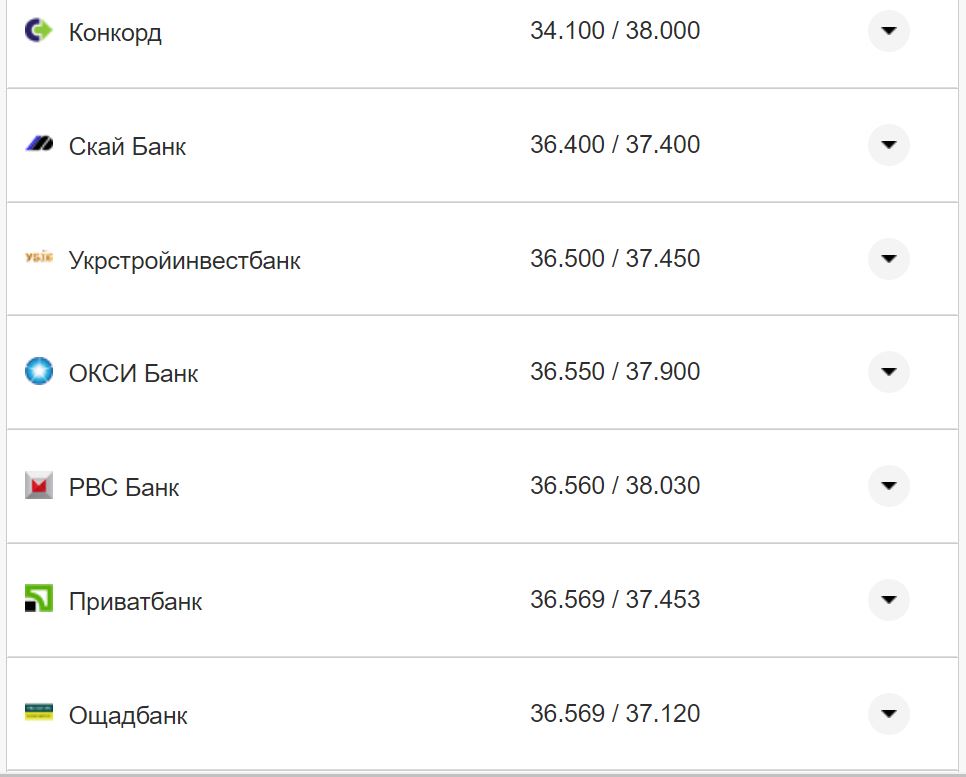Click the Скай Банк logo icon
Image resolution: width=966 pixels, height=777 pixels.
(x=38, y=145)
